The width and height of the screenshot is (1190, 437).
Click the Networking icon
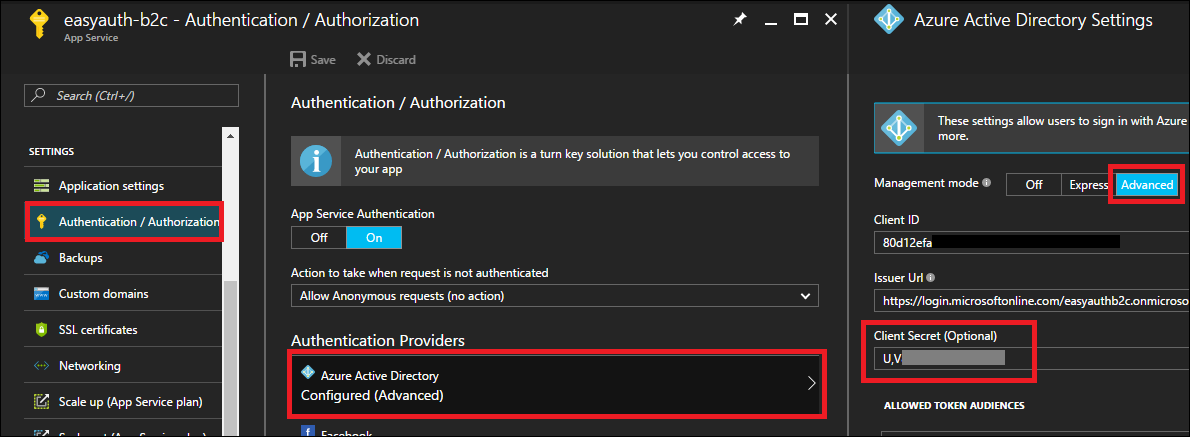point(41,366)
